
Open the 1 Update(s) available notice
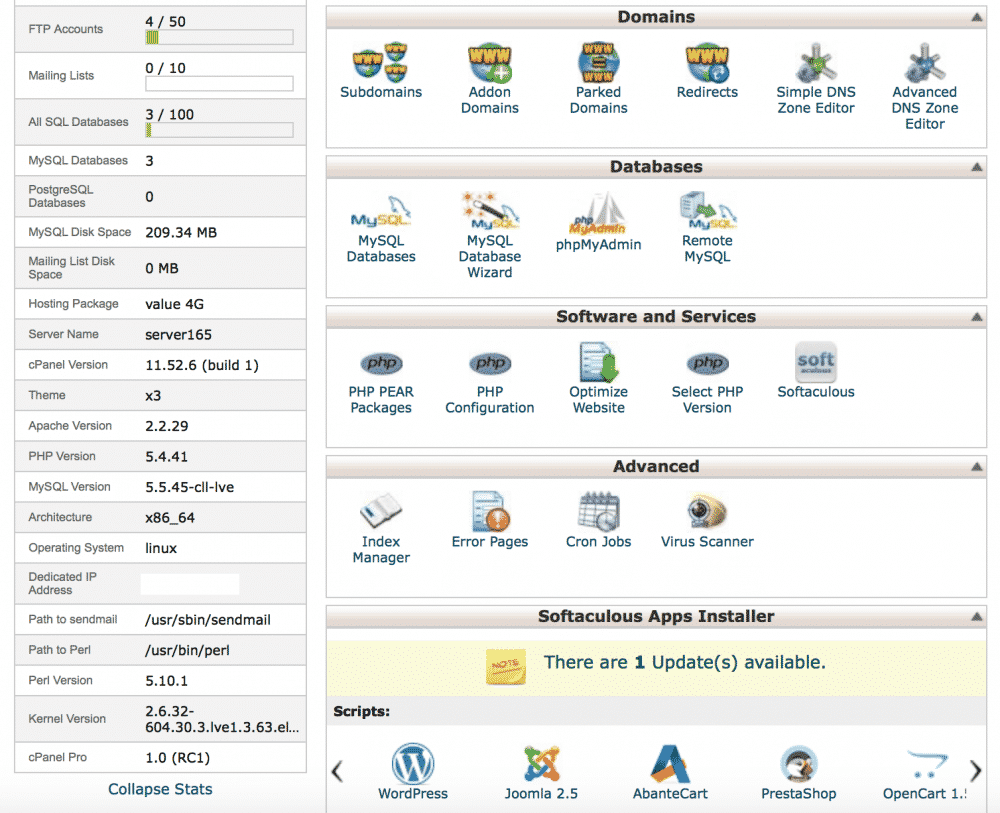coord(684,663)
